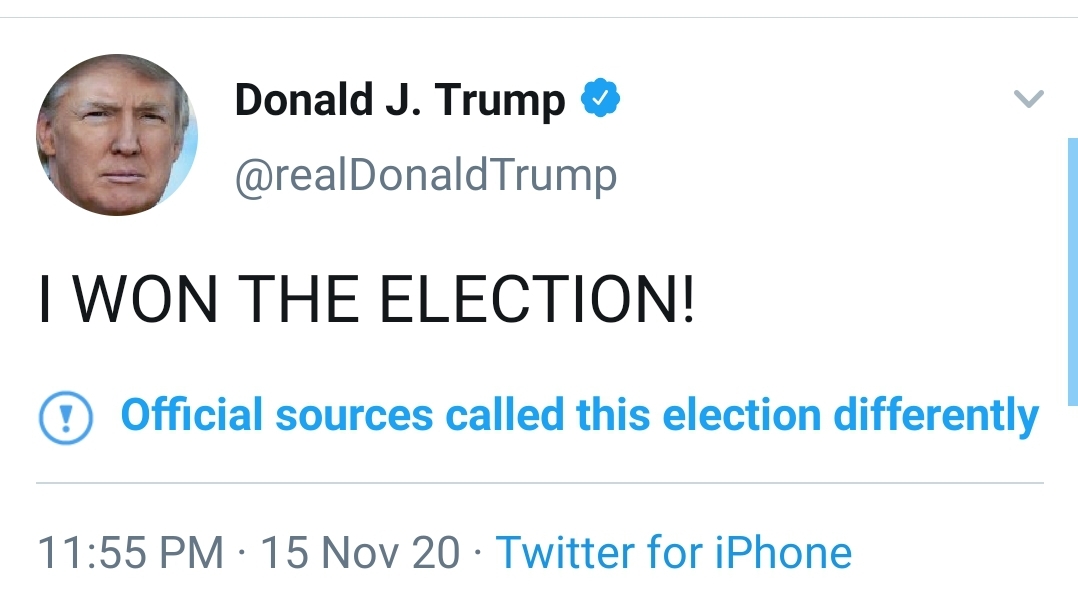
Task: Click the divider line below the warning label
Action: point(540,483)
